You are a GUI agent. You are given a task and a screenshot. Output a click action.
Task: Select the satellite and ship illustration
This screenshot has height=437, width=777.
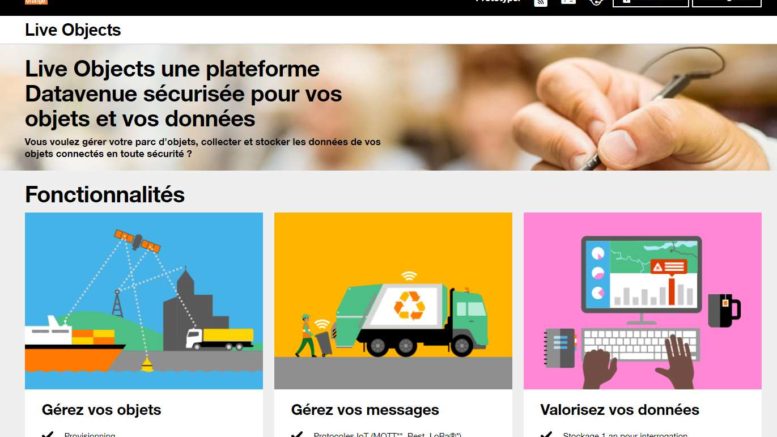[144, 301]
